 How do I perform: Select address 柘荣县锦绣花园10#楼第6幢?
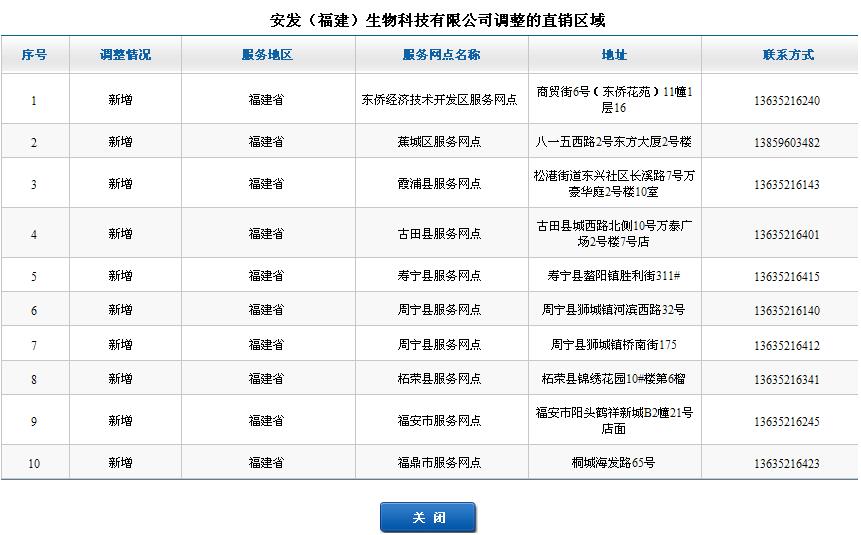coord(614,378)
